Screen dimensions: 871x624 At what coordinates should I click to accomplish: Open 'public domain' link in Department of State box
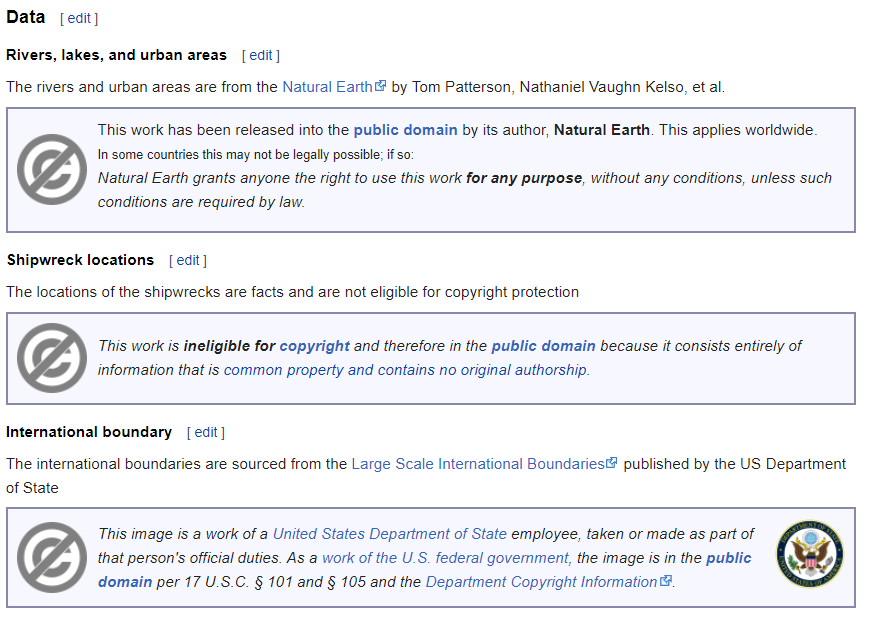point(728,558)
